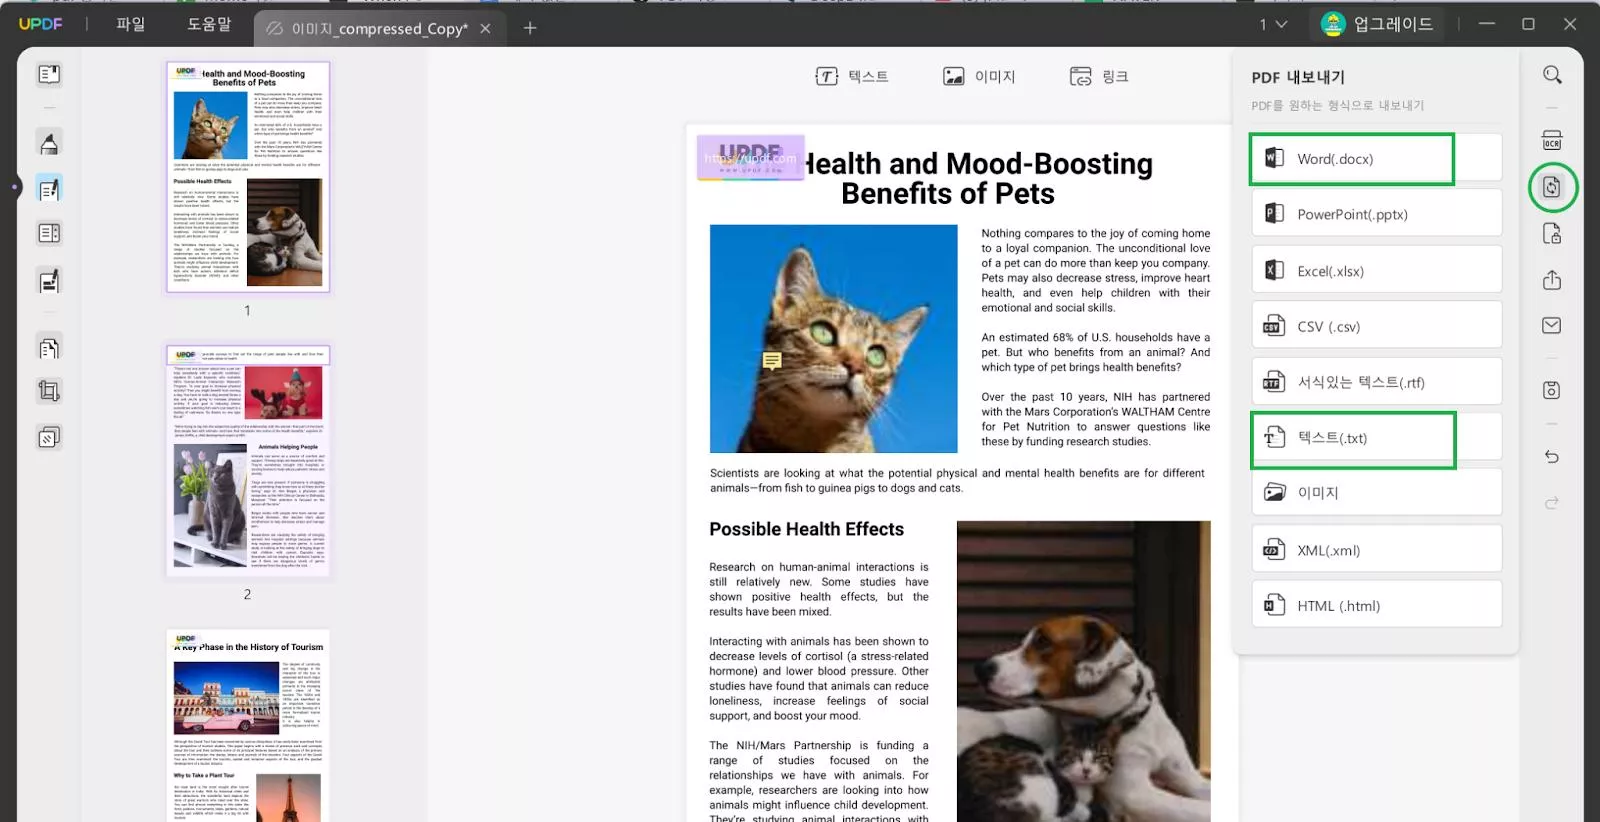1600x822 pixels.
Task: Open the Organize Pages tool in left sidebar
Action: point(48,233)
